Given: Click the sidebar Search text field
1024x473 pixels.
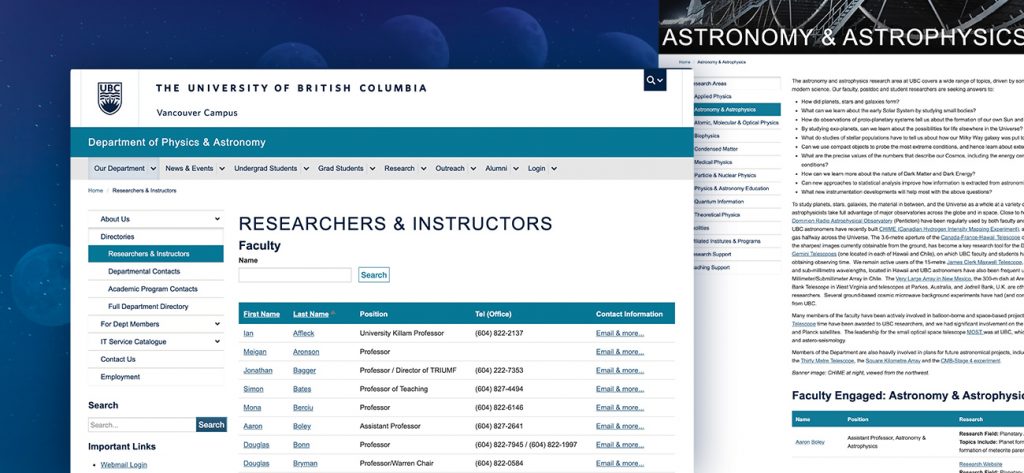Looking at the screenshot, I should 142,425.
